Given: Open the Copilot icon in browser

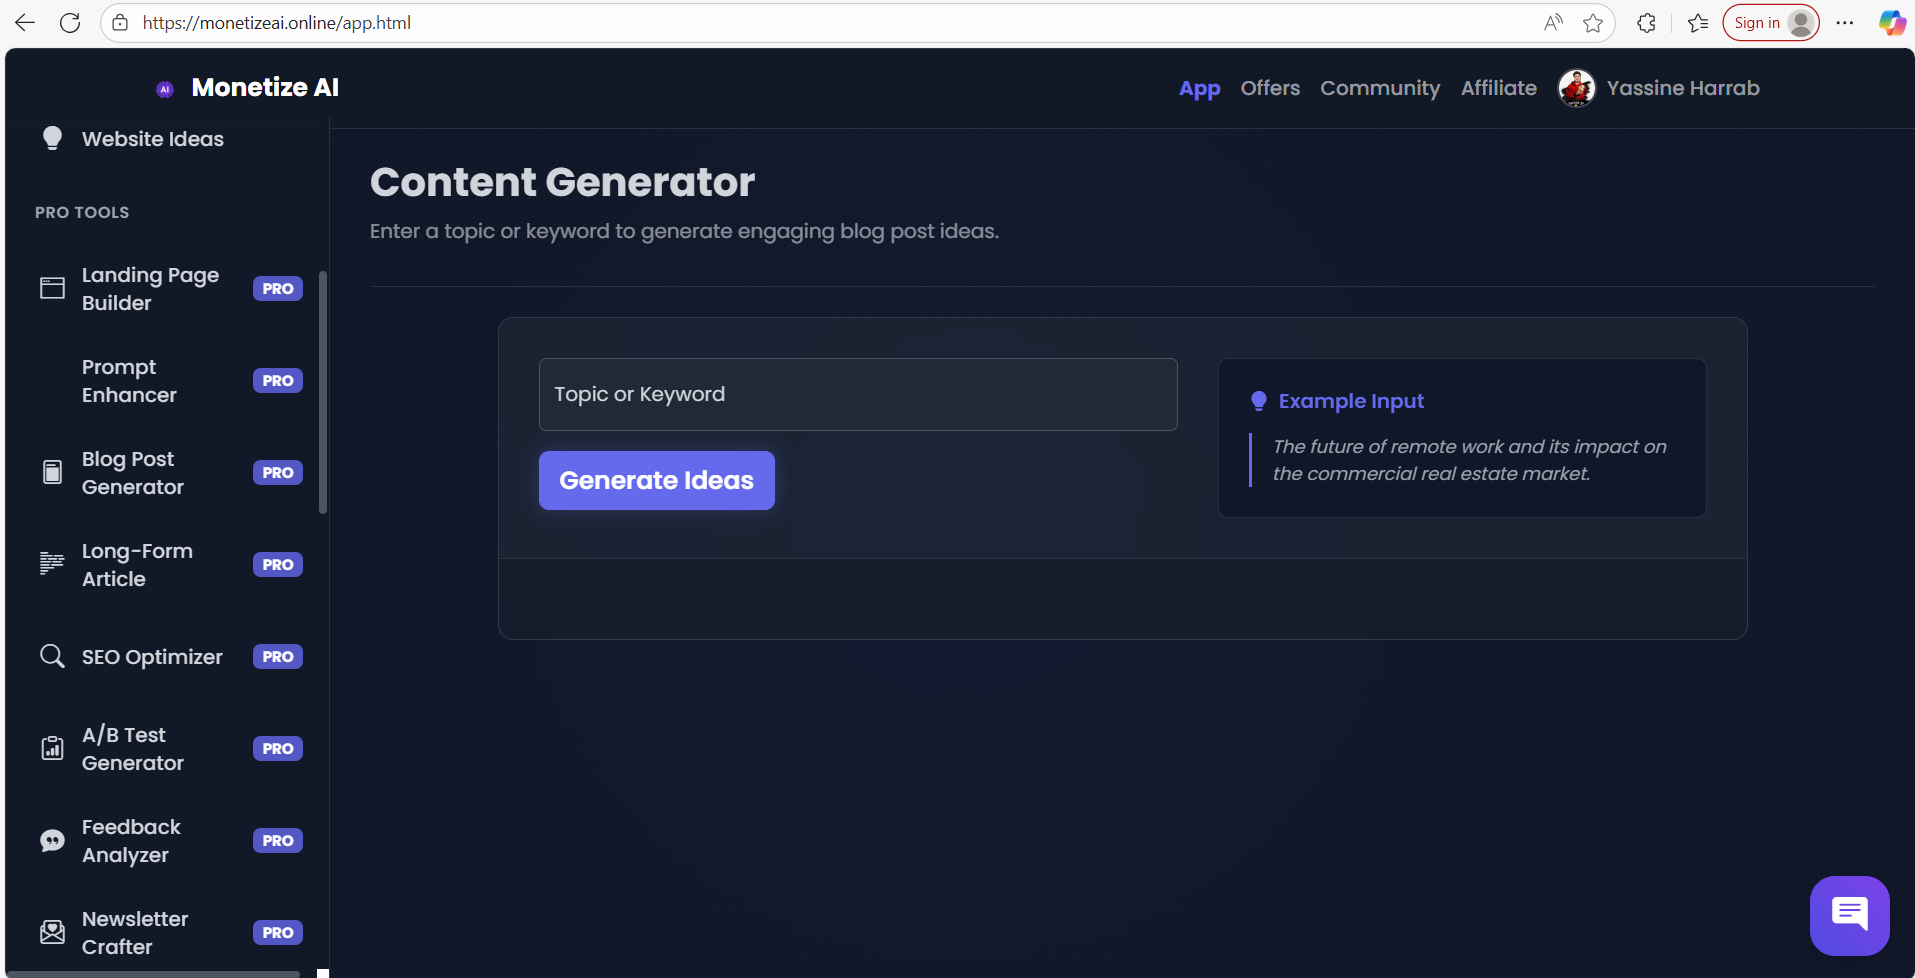Looking at the screenshot, I should click(x=1892, y=23).
